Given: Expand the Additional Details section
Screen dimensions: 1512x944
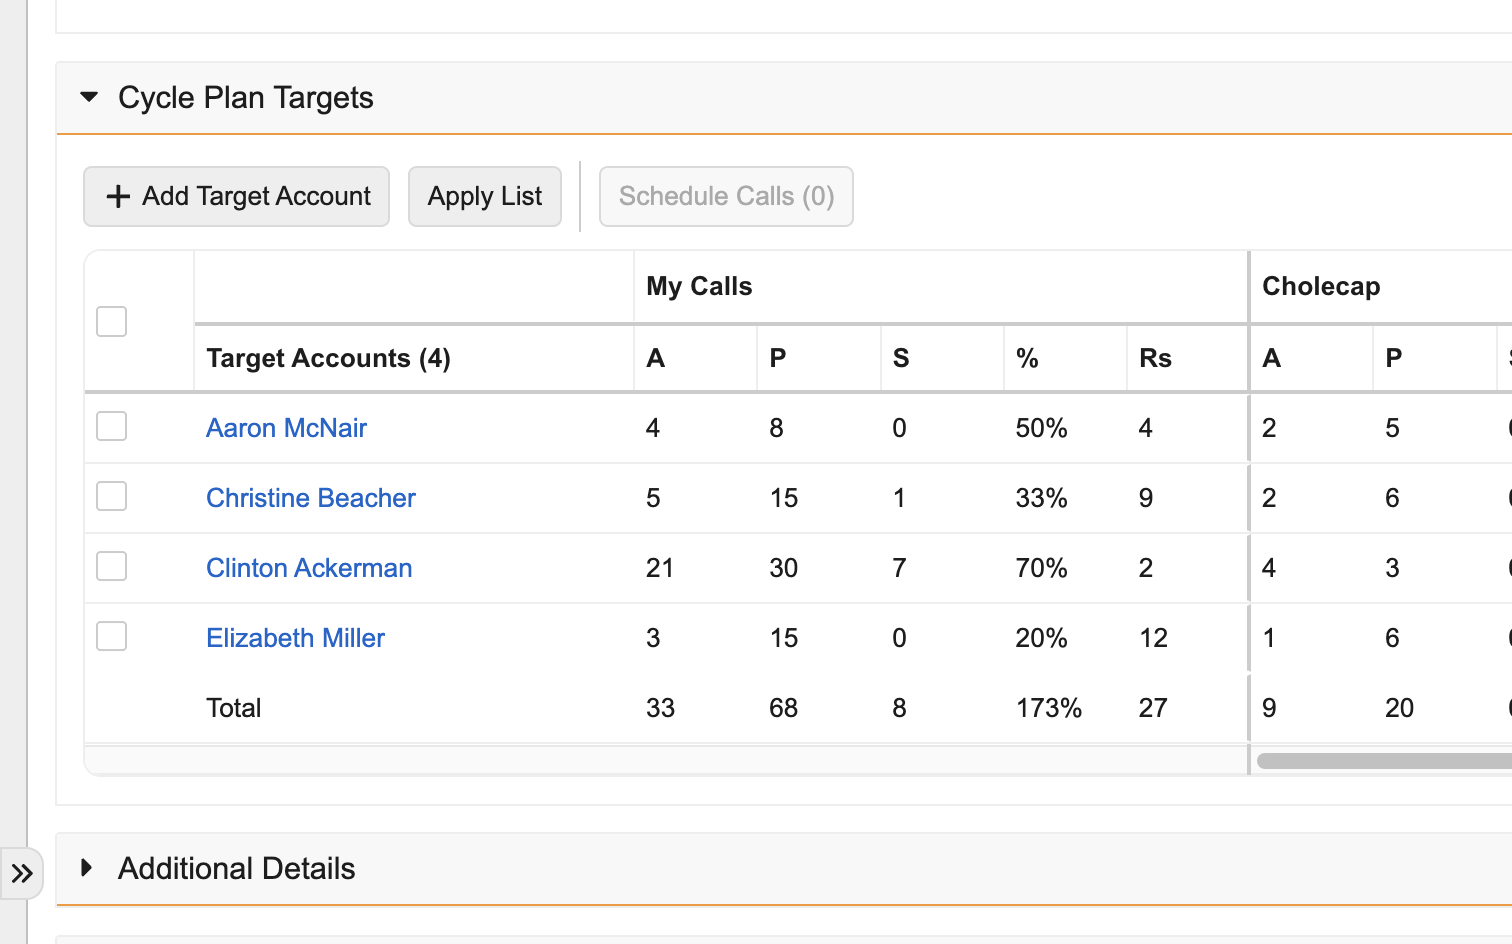Looking at the screenshot, I should click(x=87, y=868).
